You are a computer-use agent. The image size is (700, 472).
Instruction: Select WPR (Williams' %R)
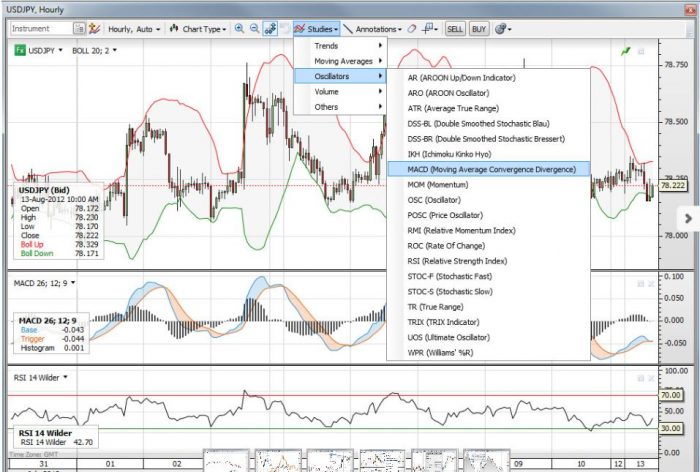click(488, 352)
